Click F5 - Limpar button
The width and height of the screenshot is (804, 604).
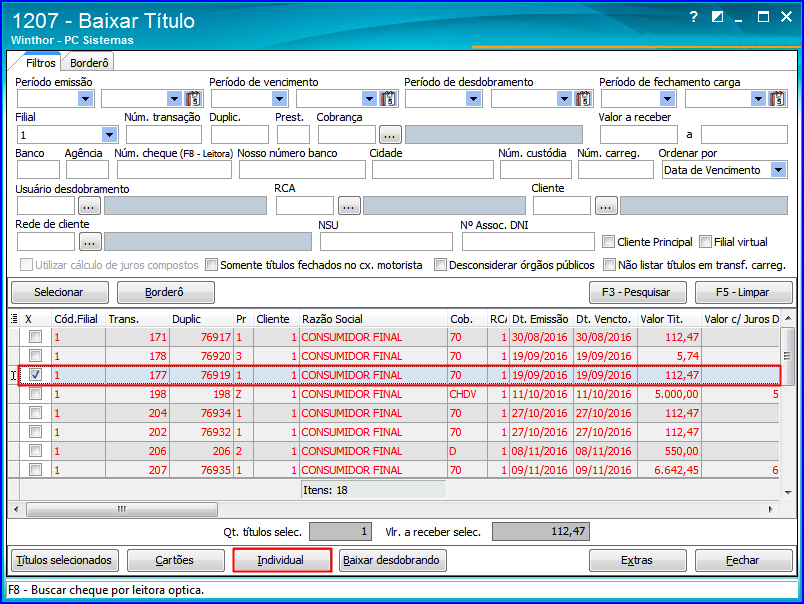click(x=743, y=292)
